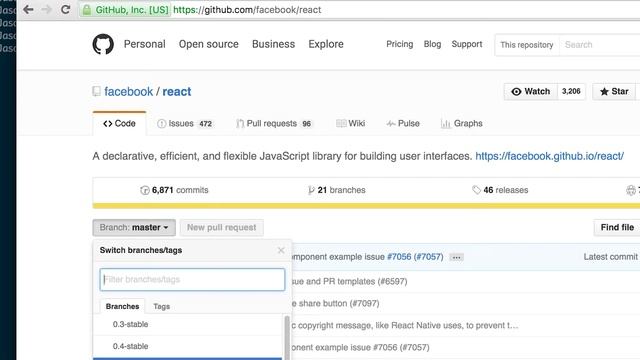The width and height of the screenshot is (640, 360).
Task: Open the Business nav item
Action: pyautogui.click(x=273, y=44)
